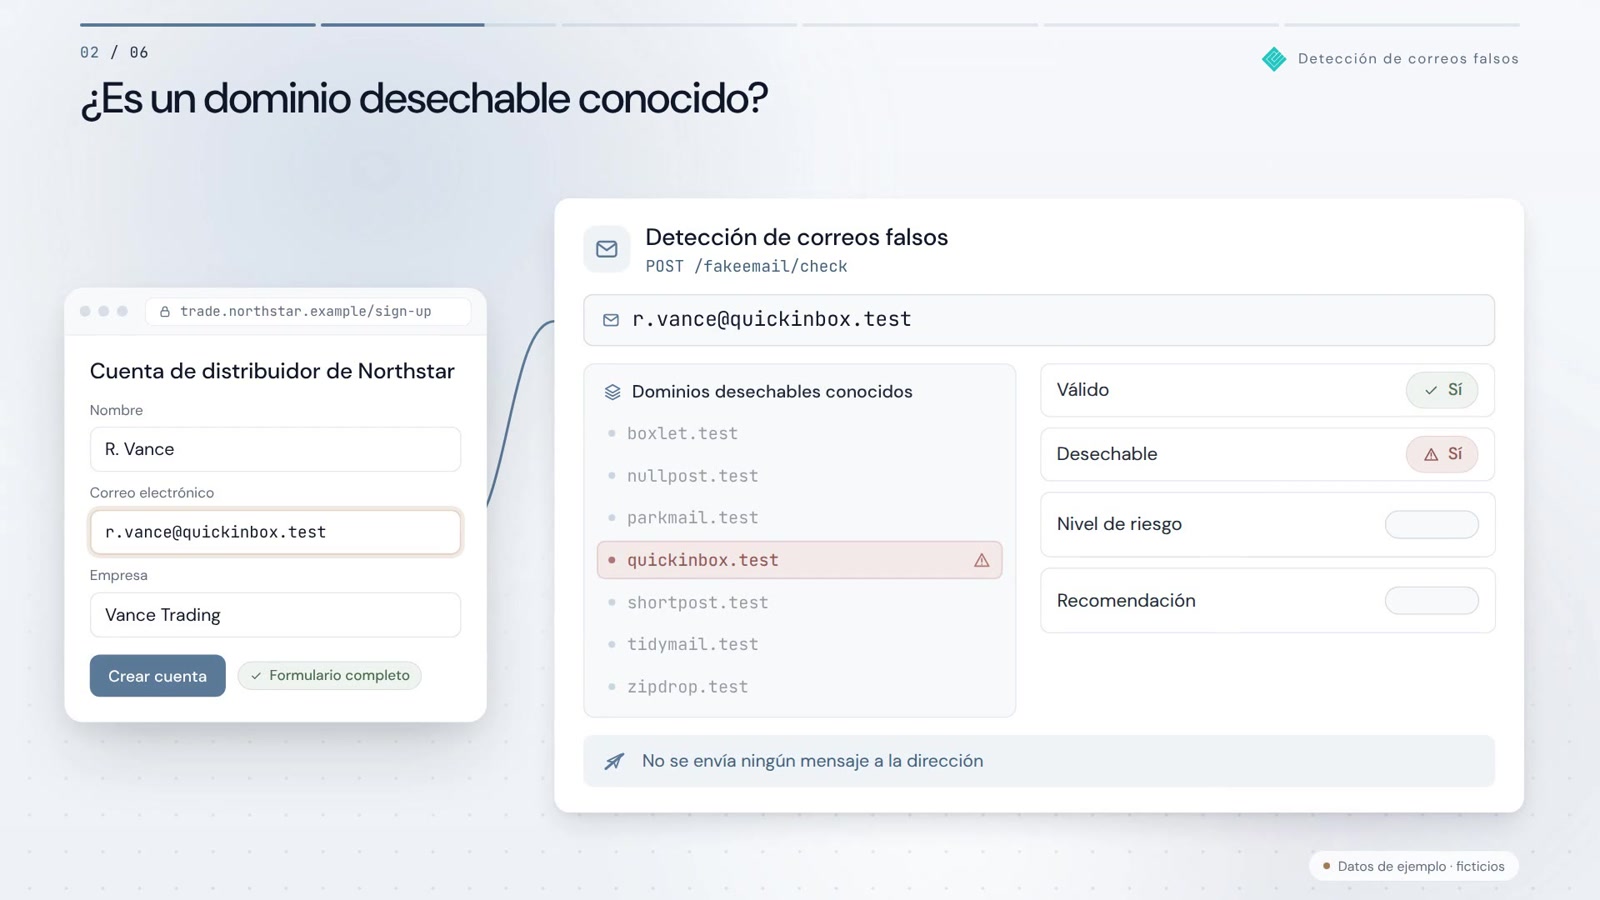Click the Detección de correos falsos label at top right
The height and width of the screenshot is (900, 1600).
1408,59
